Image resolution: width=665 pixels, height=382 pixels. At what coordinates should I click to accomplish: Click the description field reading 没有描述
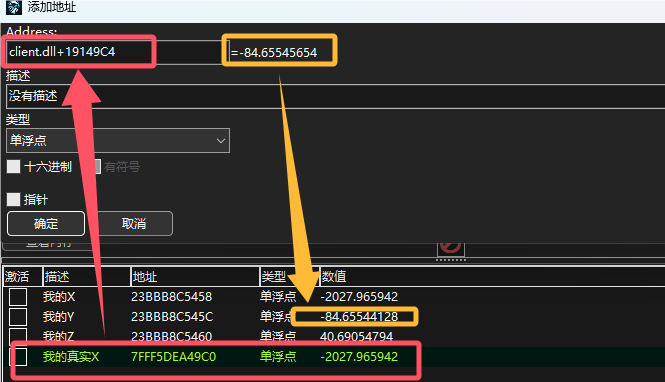pos(335,96)
